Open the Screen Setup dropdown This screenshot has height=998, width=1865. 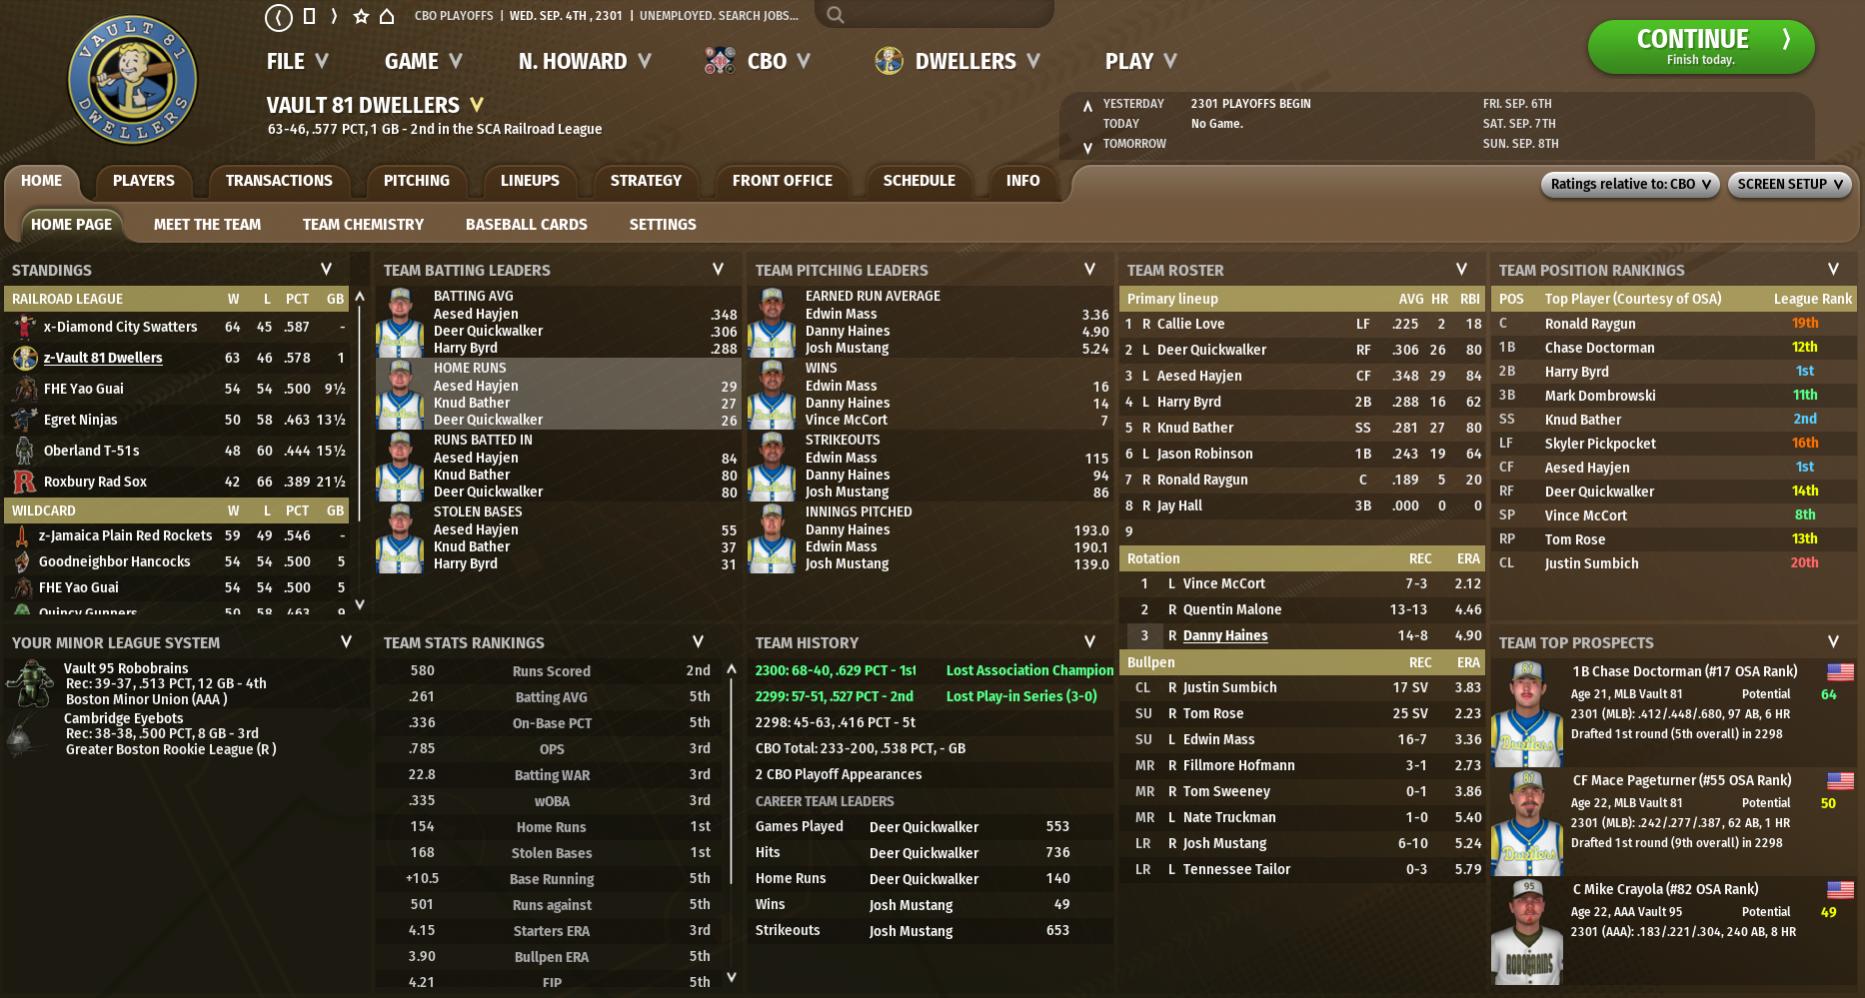1789,184
